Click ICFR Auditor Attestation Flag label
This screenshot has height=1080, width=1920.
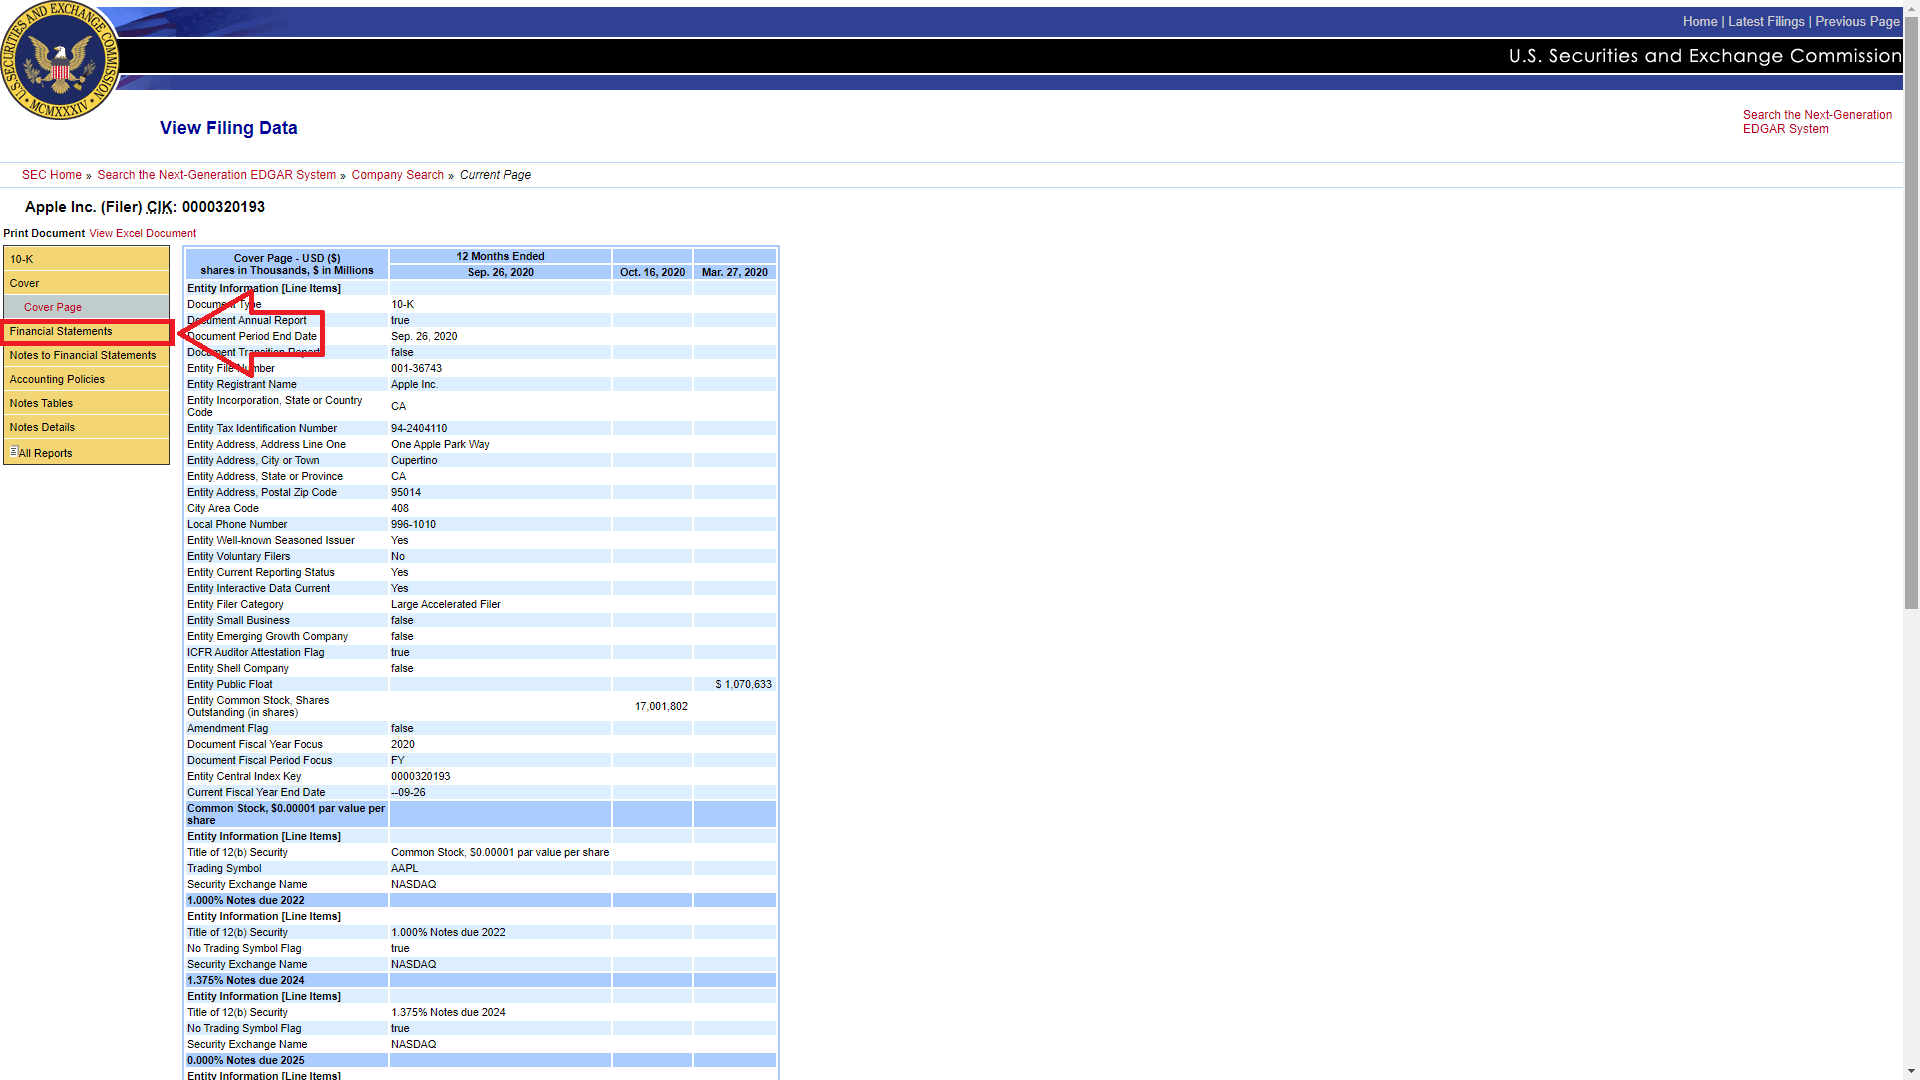pos(256,652)
